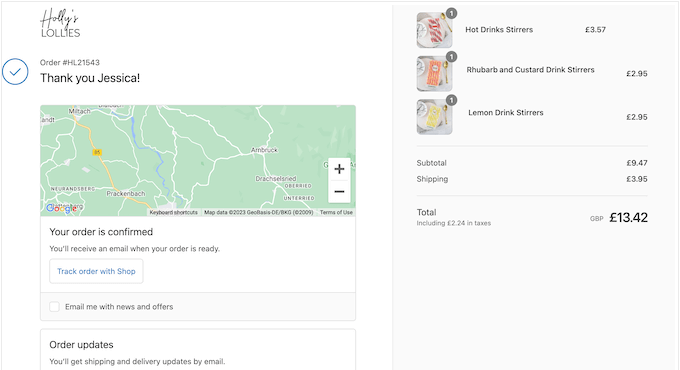
Task: Open Lemon Drink Stirrers product thumbnail
Action: pyautogui.click(x=435, y=117)
